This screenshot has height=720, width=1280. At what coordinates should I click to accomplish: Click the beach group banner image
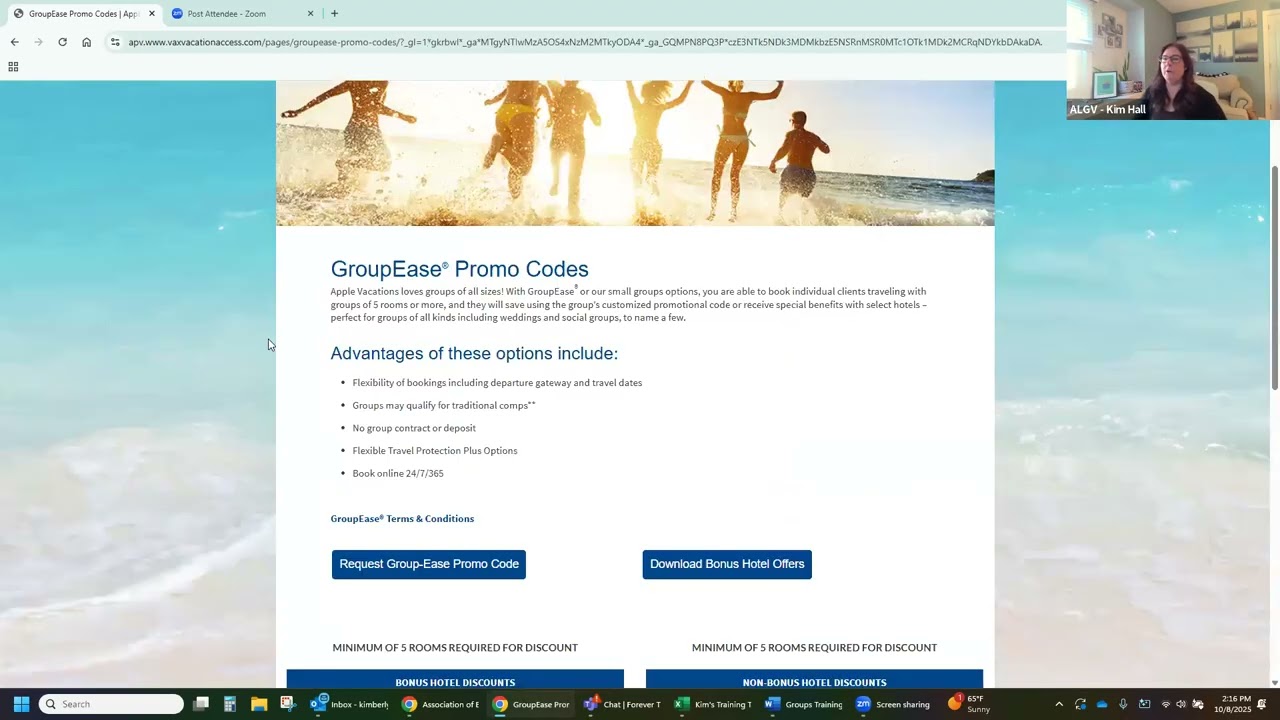635,153
